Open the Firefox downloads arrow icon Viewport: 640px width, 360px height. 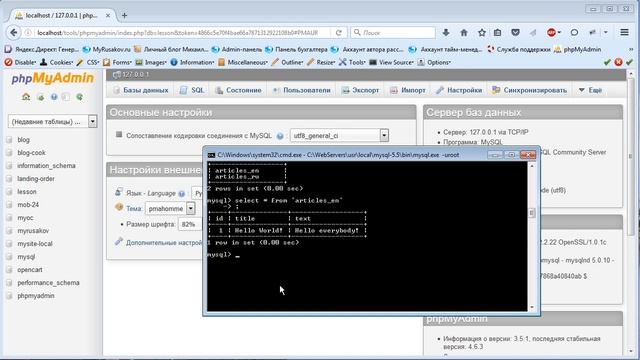(x=446, y=33)
